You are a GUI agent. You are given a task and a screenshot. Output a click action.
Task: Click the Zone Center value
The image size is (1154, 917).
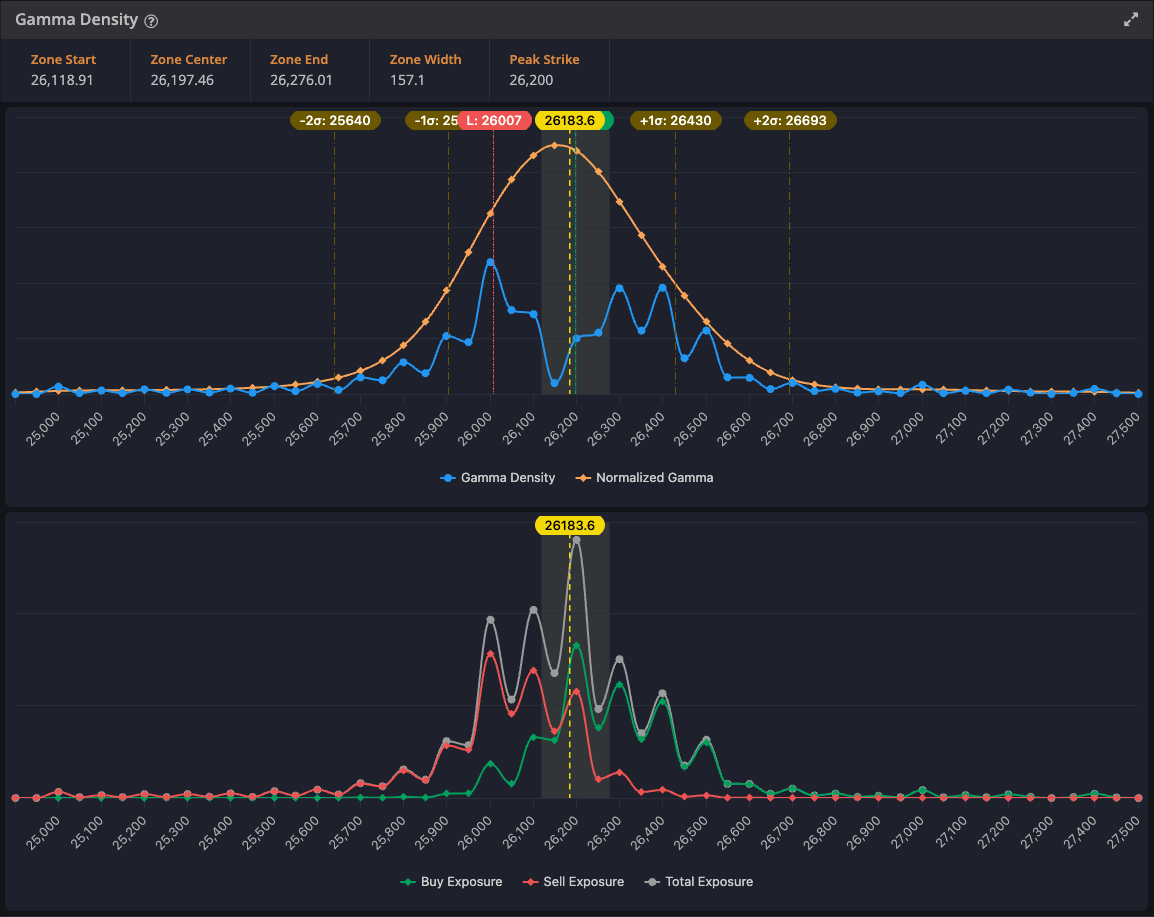point(182,80)
